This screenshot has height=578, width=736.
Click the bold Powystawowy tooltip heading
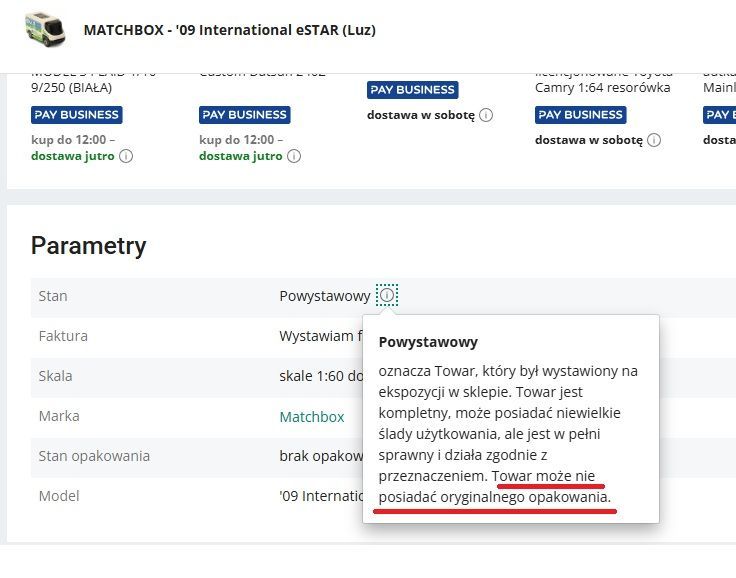[428, 341]
